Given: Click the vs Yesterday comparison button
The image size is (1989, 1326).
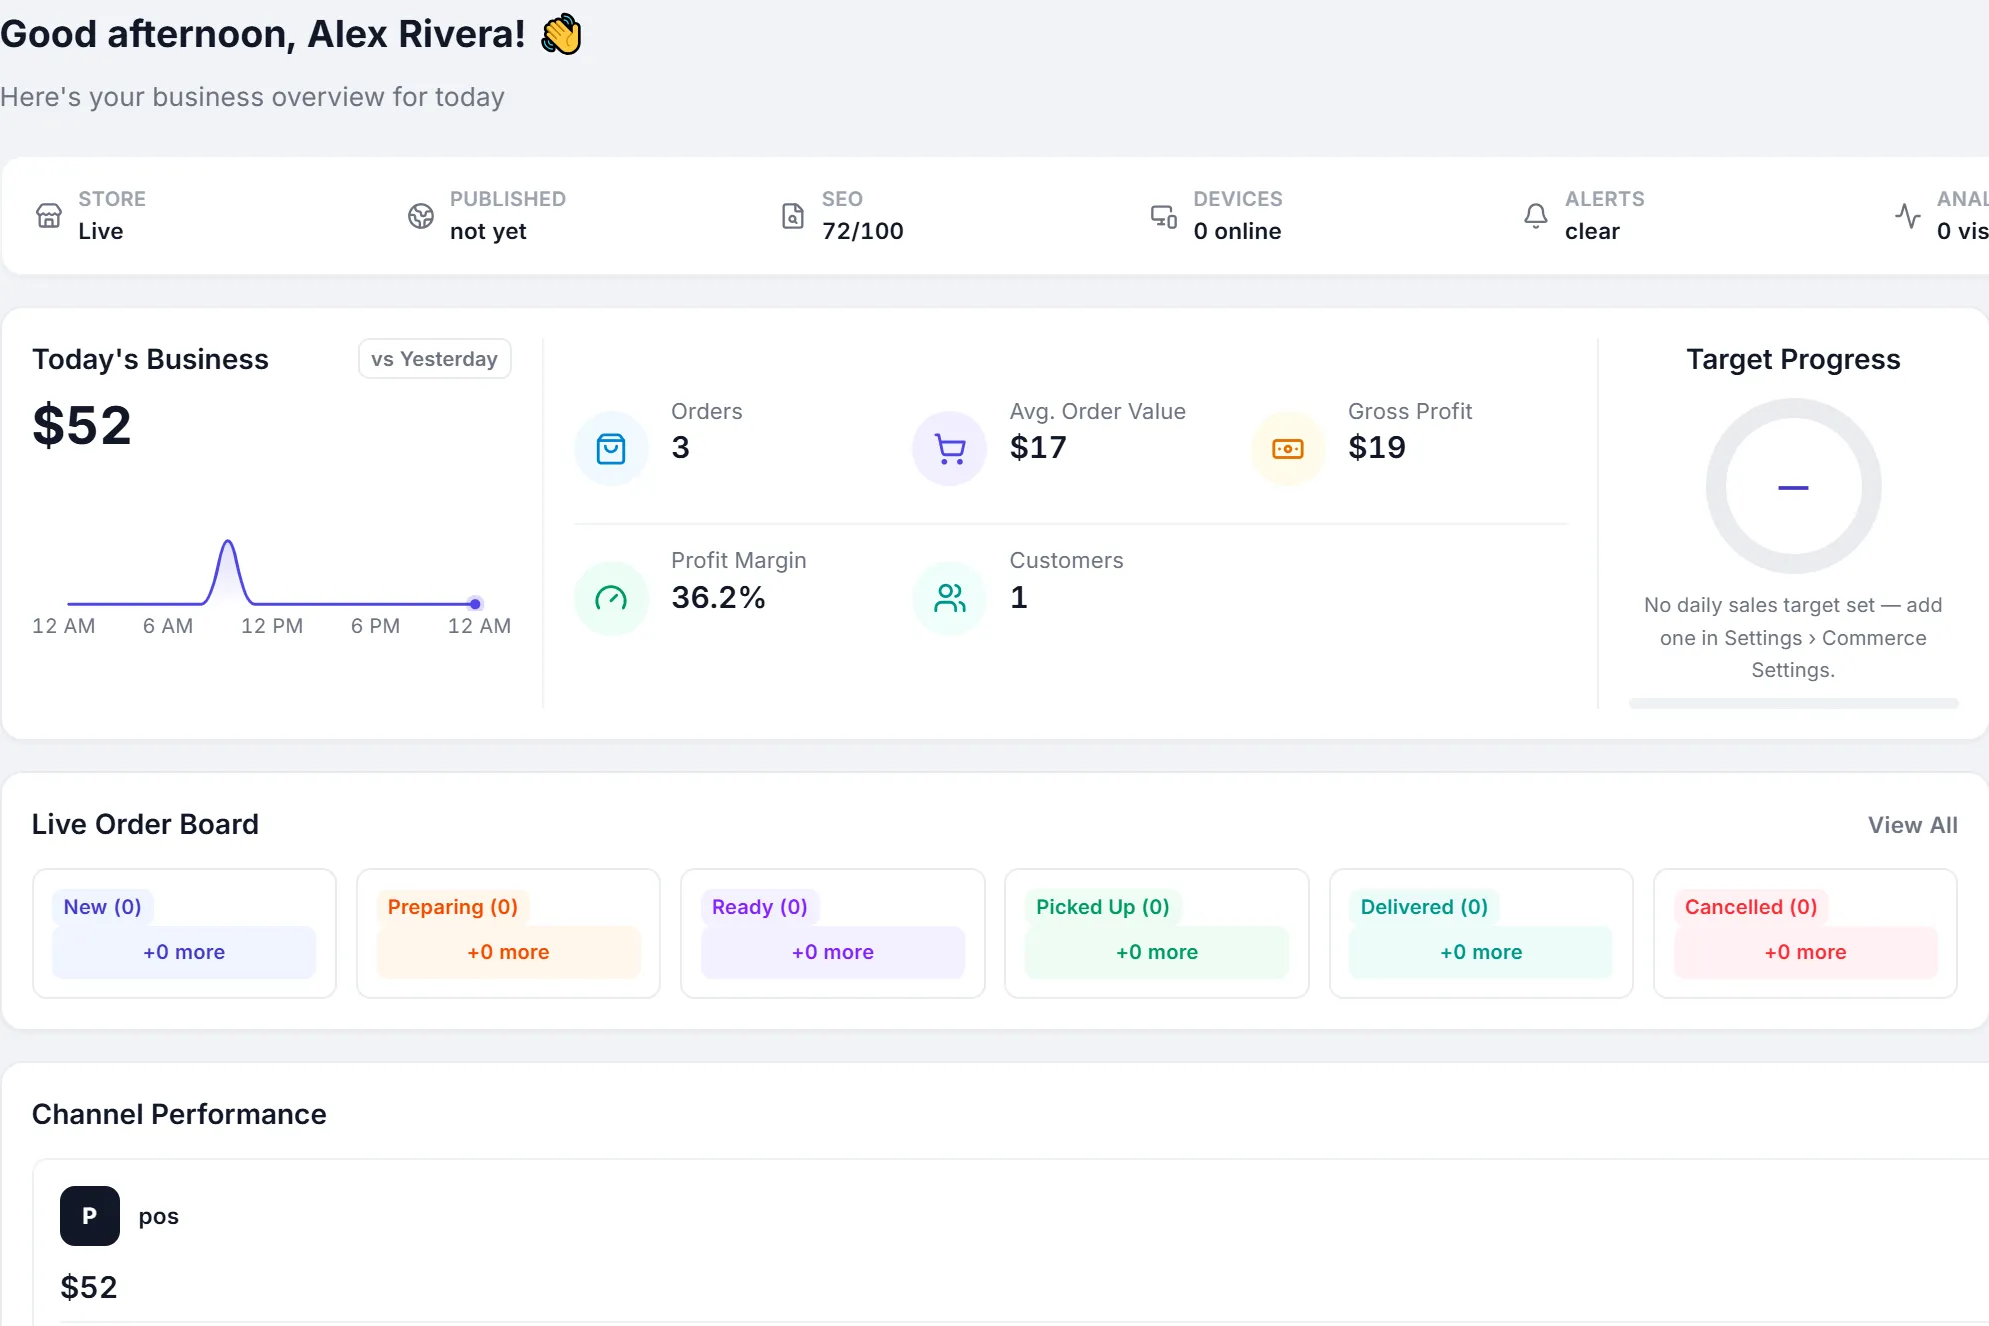Looking at the screenshot, I should coord(435,359).
